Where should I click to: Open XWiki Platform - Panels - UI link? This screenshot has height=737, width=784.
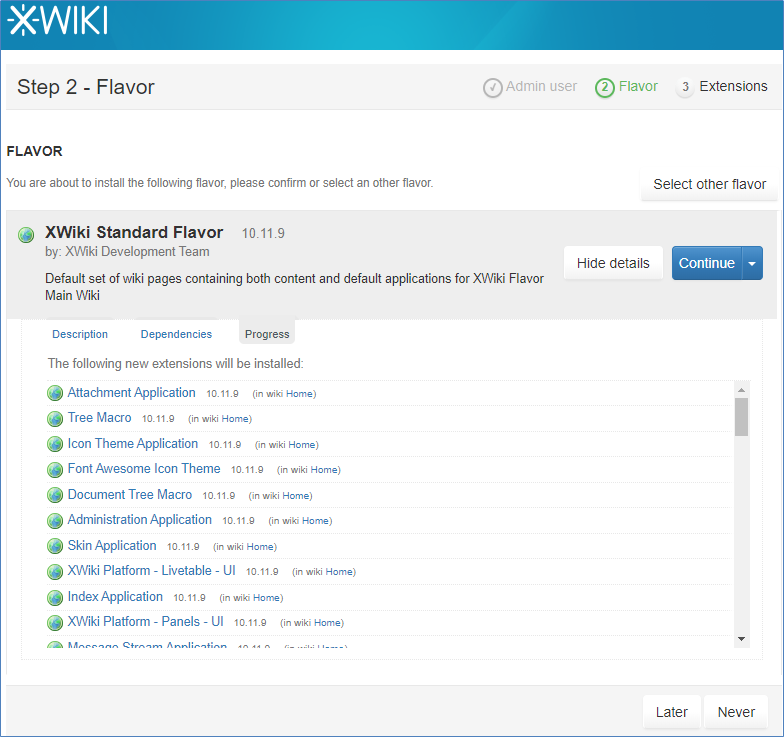[146, 622]
